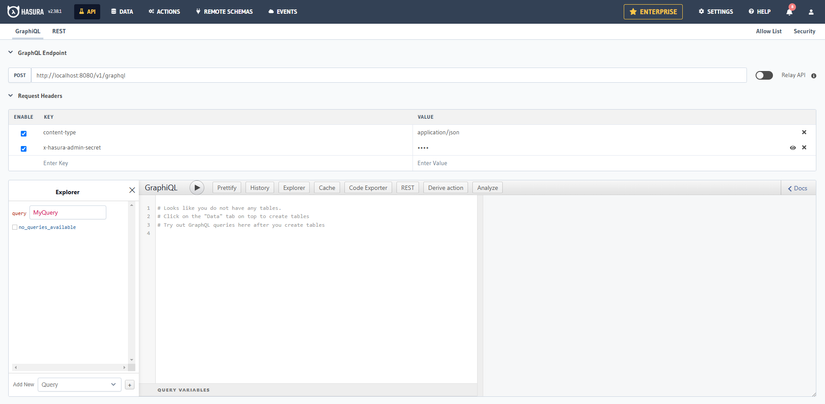Click the REST toolbar button
Image resolution: width=825 pixels, height=404 pixels.
pyautogui.click(x=408, y=188)
